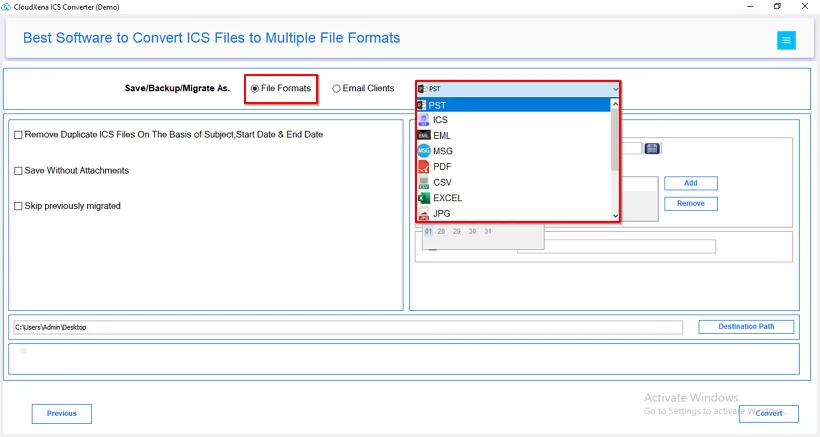The height and width of the screenshot is (437, 820).
Task: Click the JPG file icon in list
Action: [x=424, y=213]
